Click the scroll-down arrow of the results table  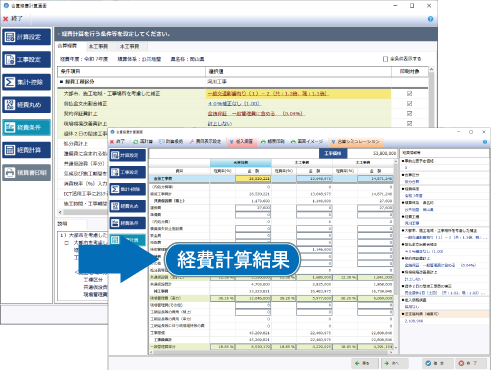pyautogui.click(x=395, y=347)
